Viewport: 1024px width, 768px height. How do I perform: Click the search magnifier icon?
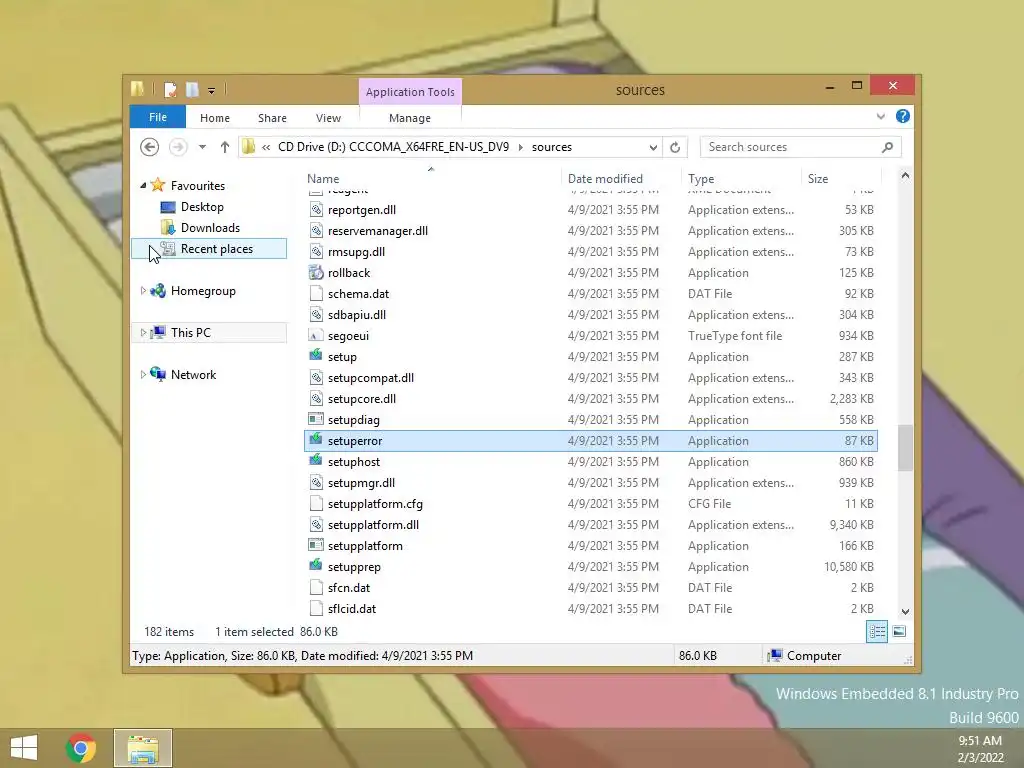(x=888, y=147)
